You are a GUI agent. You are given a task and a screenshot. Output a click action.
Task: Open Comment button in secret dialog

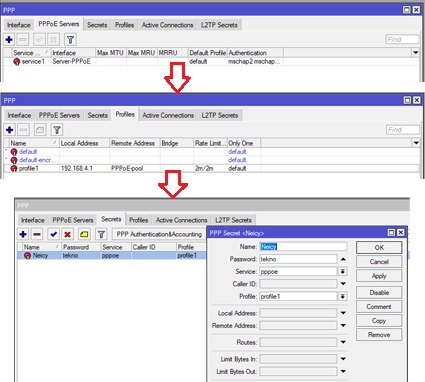point(379,307)
